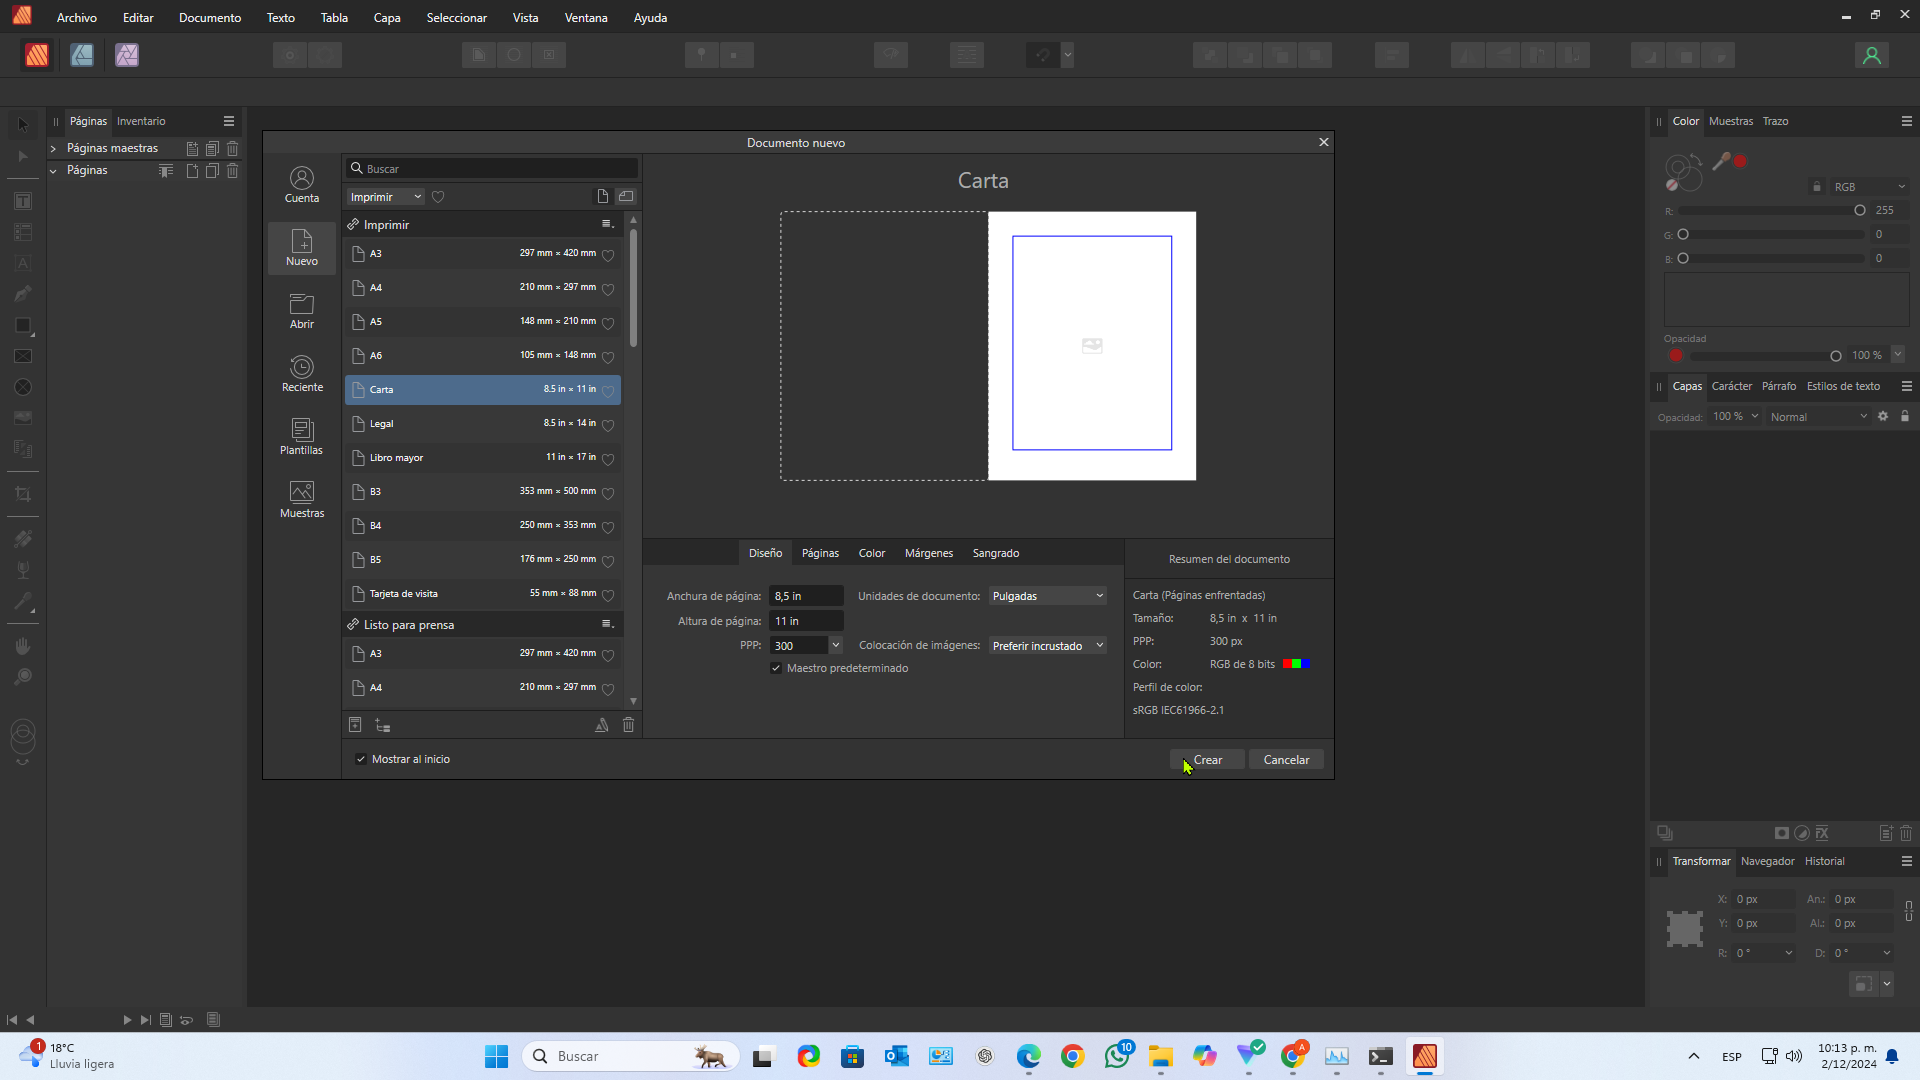The width and height of the screenshot is (1920, 1080).
Task: Select portrait orientation page icon
Action: tap(602, 197)
